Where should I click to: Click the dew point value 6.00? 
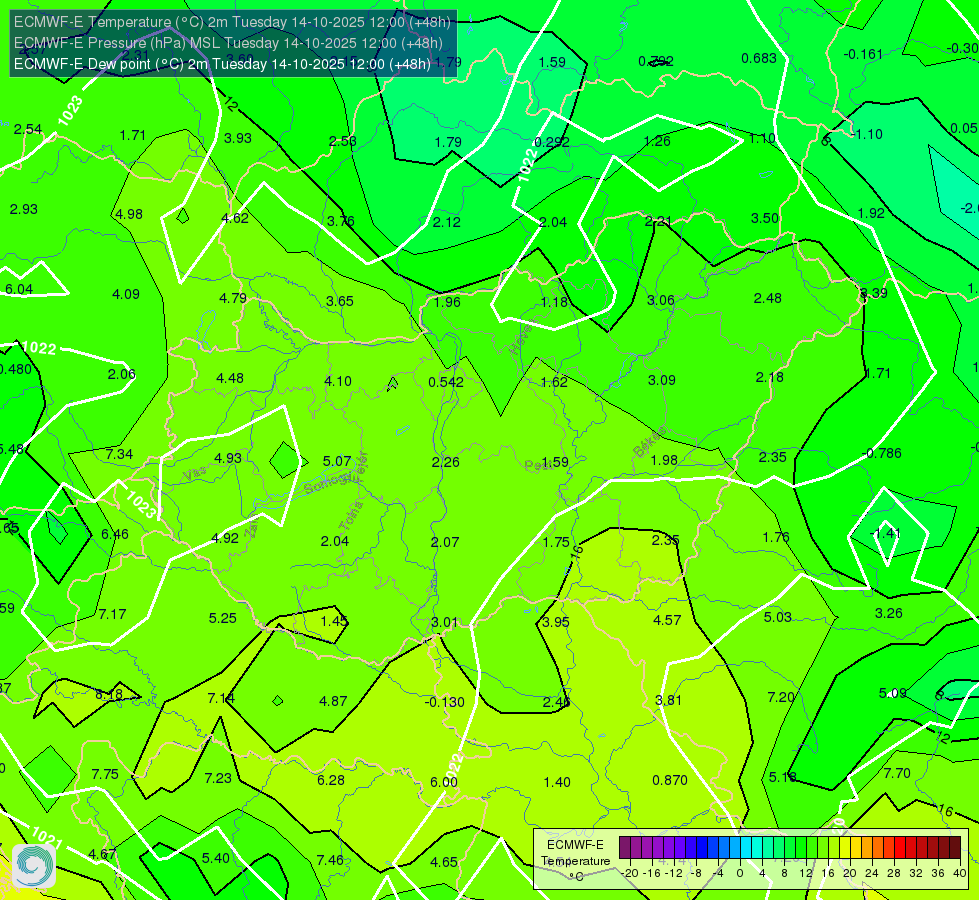tap(444, 782)
